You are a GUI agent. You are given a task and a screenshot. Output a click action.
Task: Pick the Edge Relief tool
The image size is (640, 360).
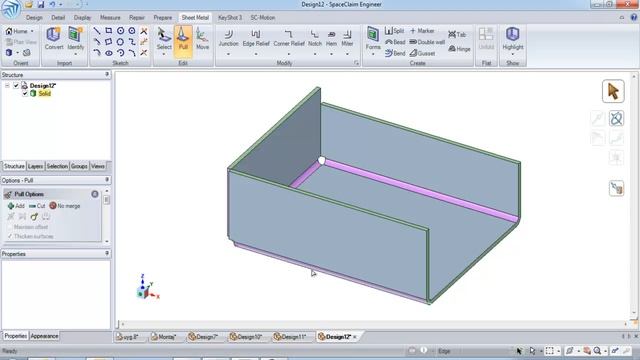coord(256,38)
